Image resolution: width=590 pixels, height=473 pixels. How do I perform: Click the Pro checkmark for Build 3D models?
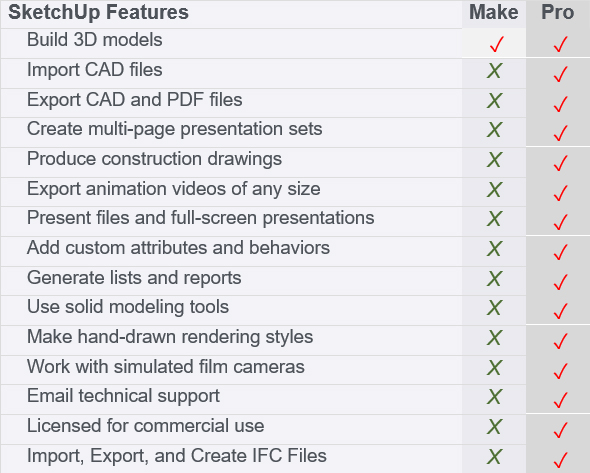pyautogui.click(x=561, y=44)
